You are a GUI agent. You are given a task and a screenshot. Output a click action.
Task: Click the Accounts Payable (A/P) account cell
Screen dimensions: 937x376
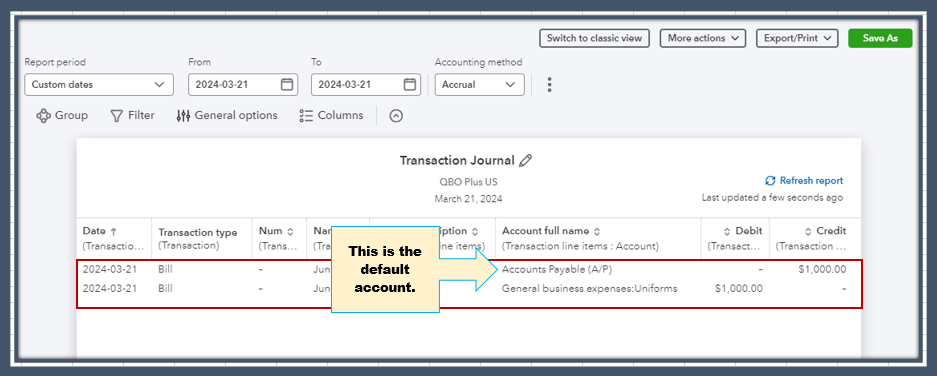(x=556, y=269)
